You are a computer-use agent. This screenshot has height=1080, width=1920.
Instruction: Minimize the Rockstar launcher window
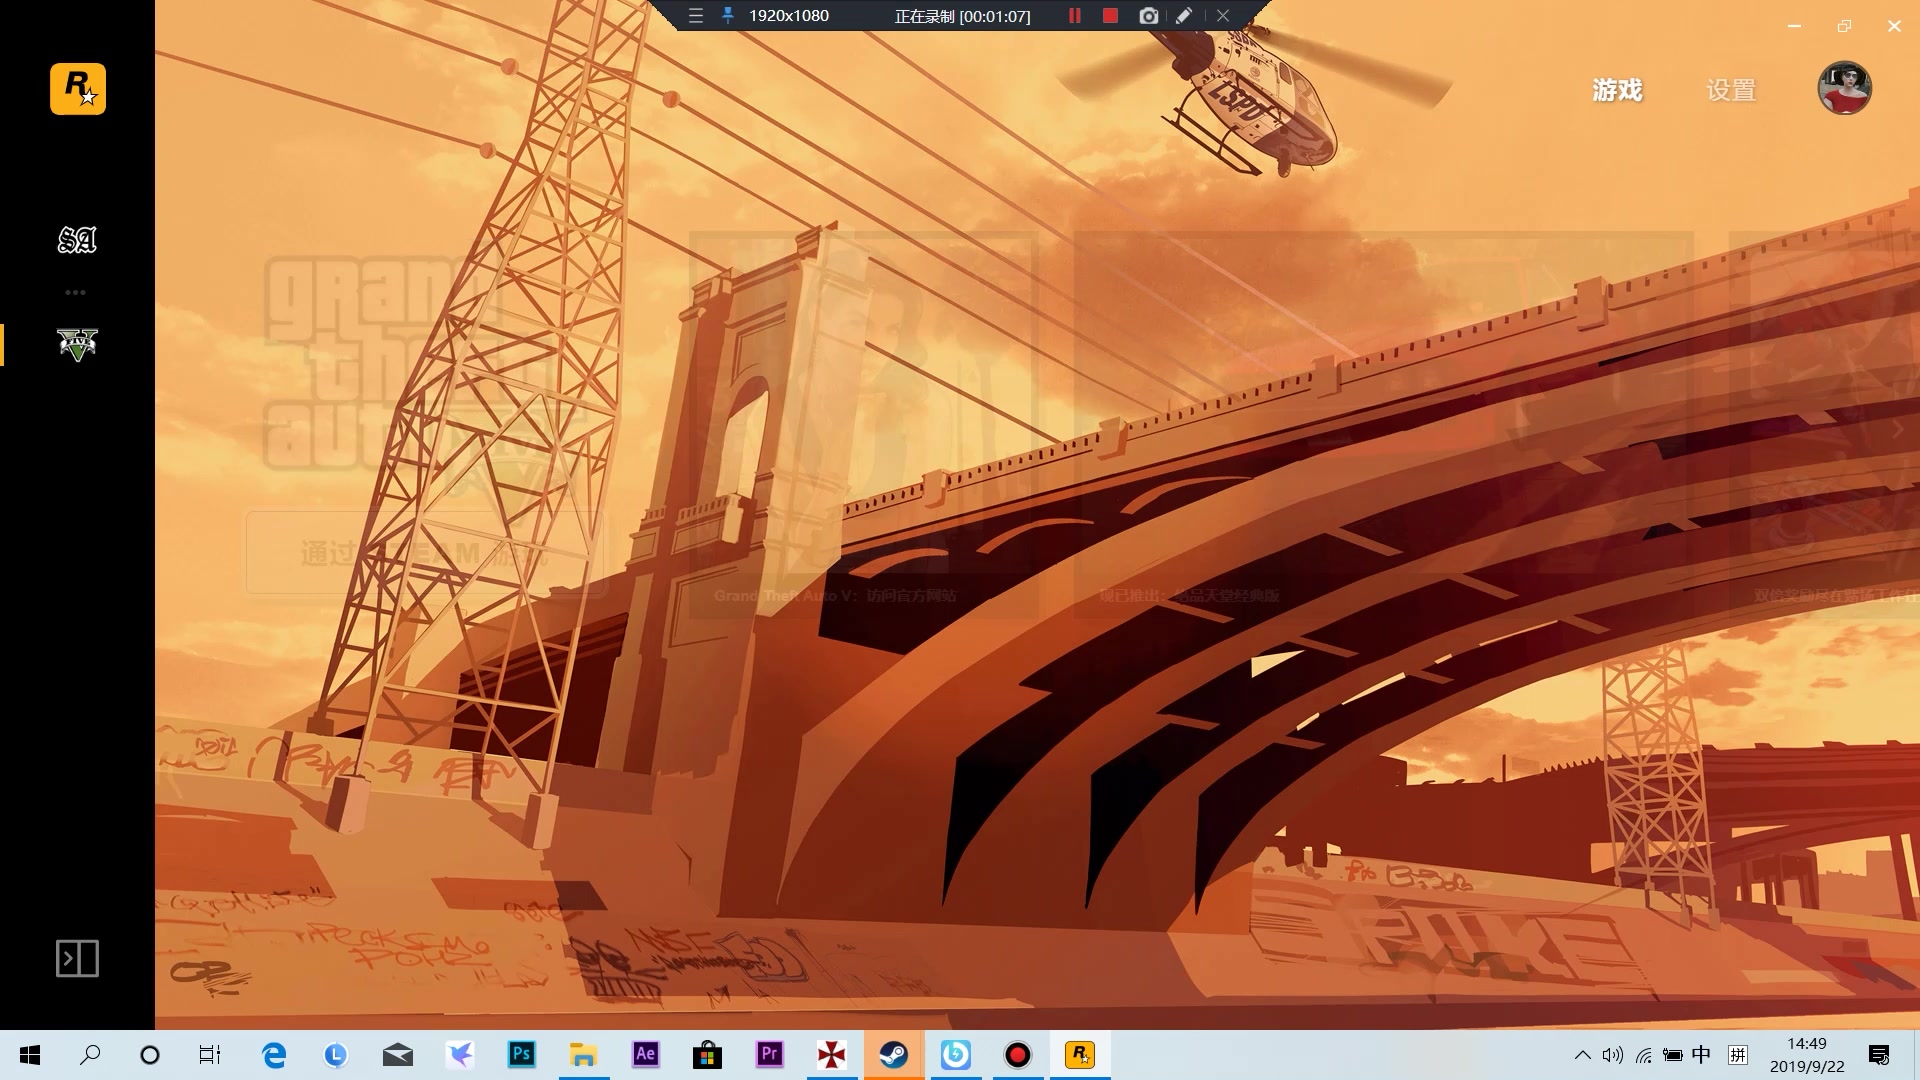(1794, 26)
